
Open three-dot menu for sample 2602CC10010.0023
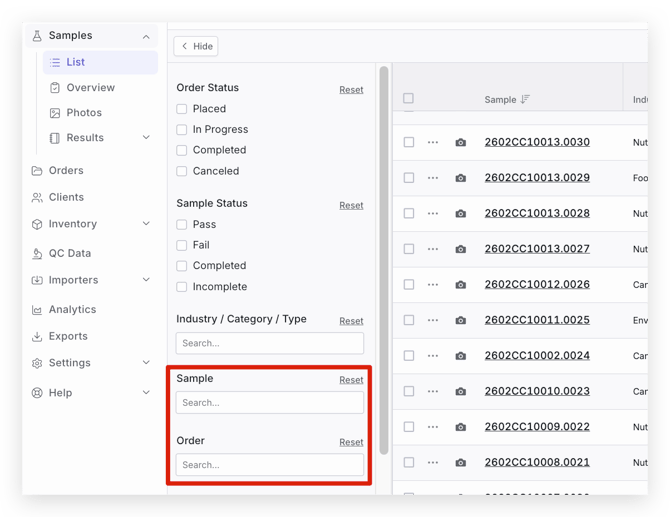433,392
